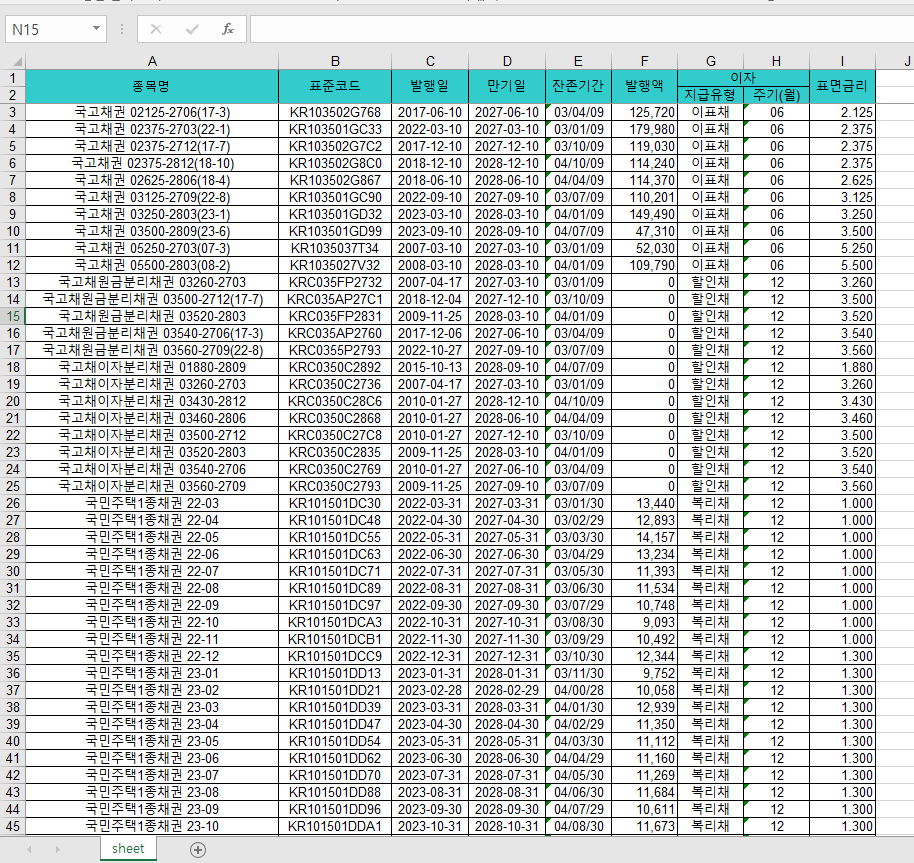Image resolution: width=914 pixels, height=863 pixels.
Task: Open the Name Box dropdown arrow
Action: click(96, 29)
